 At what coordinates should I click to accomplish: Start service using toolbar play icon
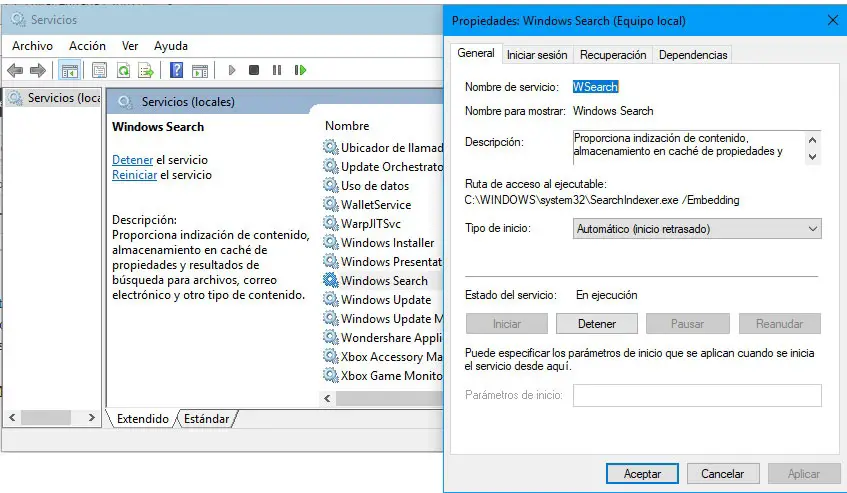coord(232,70)
